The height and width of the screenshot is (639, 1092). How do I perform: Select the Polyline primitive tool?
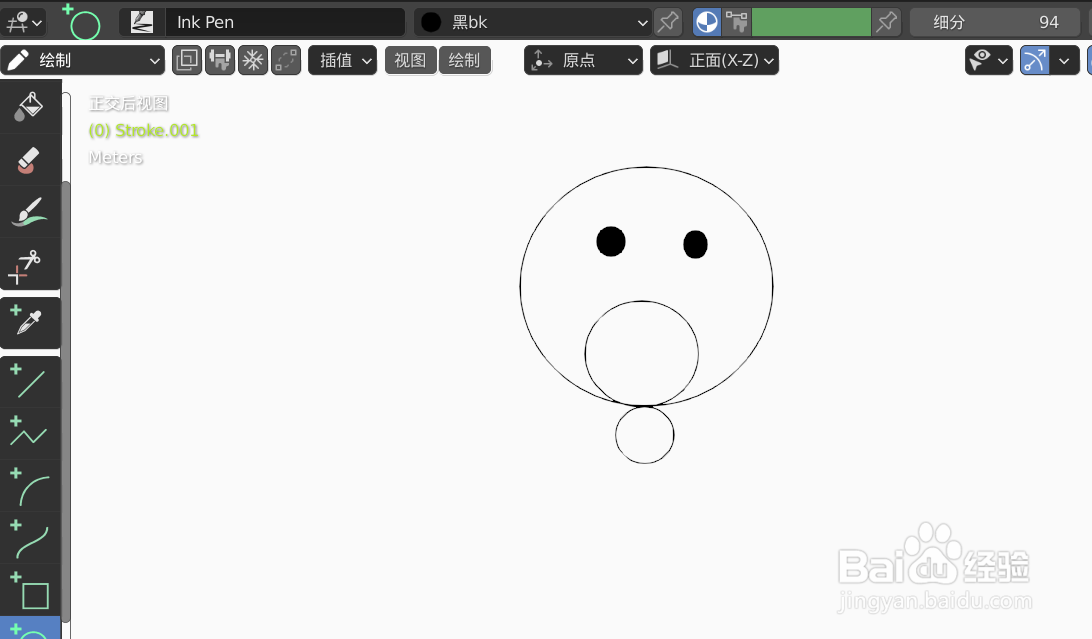(29, 434)
